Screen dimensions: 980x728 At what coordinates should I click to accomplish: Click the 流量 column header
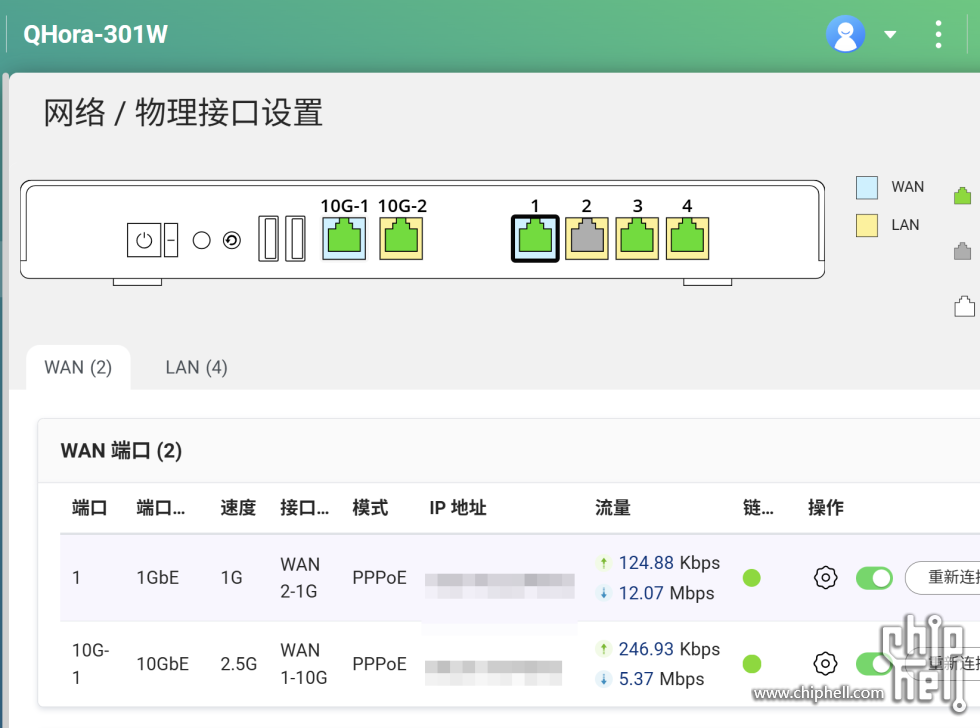(612, 507)
